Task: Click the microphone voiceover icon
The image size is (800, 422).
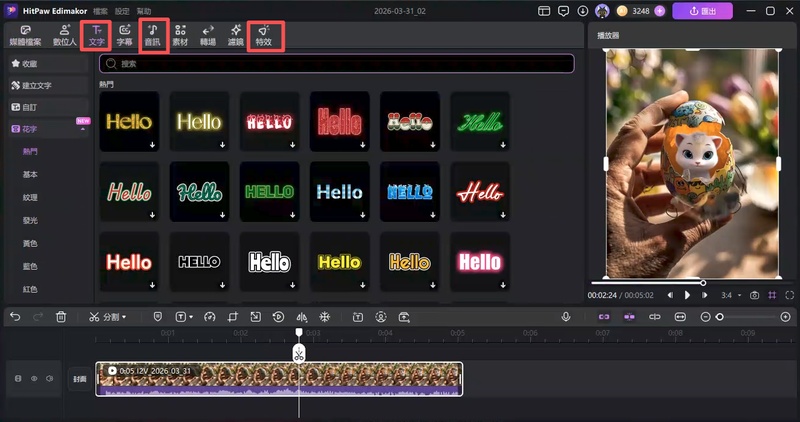Action: (566, 317)
